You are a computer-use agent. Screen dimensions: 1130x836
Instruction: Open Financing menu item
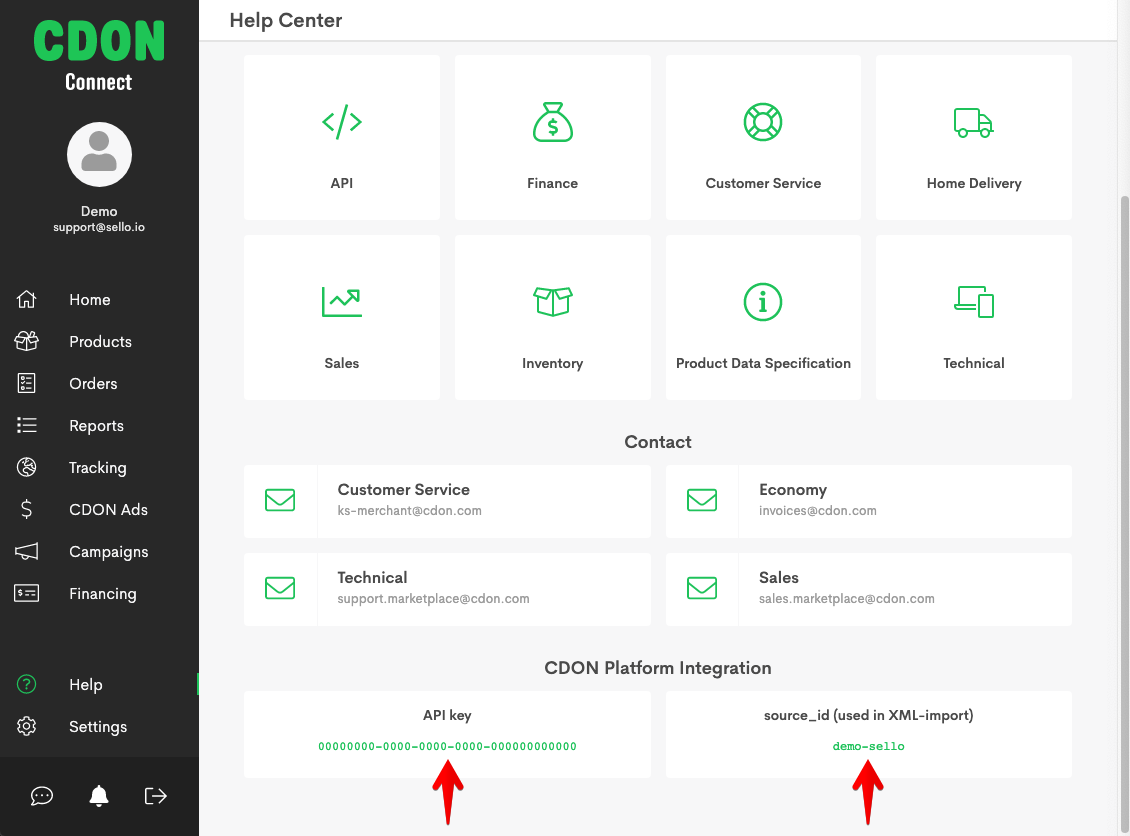pyautogui.click(x=102, y=594)
